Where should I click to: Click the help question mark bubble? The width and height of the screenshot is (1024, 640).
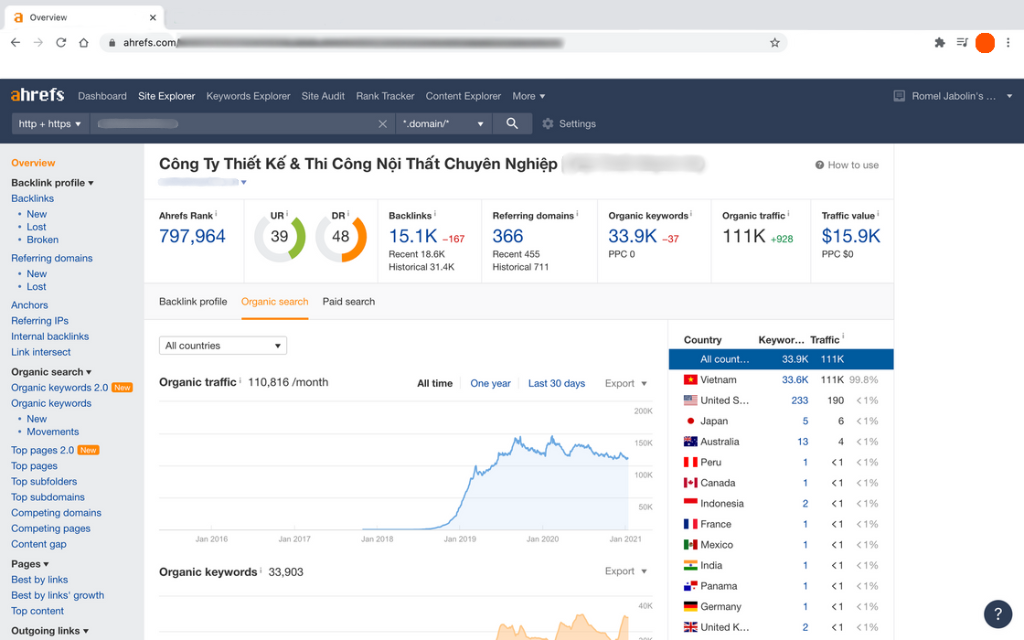[x=997, y=613]
